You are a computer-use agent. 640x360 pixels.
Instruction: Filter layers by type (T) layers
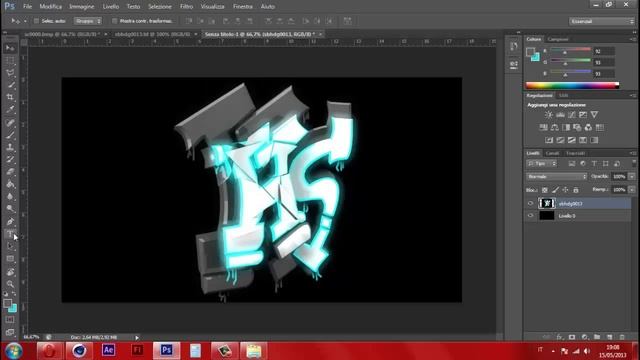pos(594,164)
